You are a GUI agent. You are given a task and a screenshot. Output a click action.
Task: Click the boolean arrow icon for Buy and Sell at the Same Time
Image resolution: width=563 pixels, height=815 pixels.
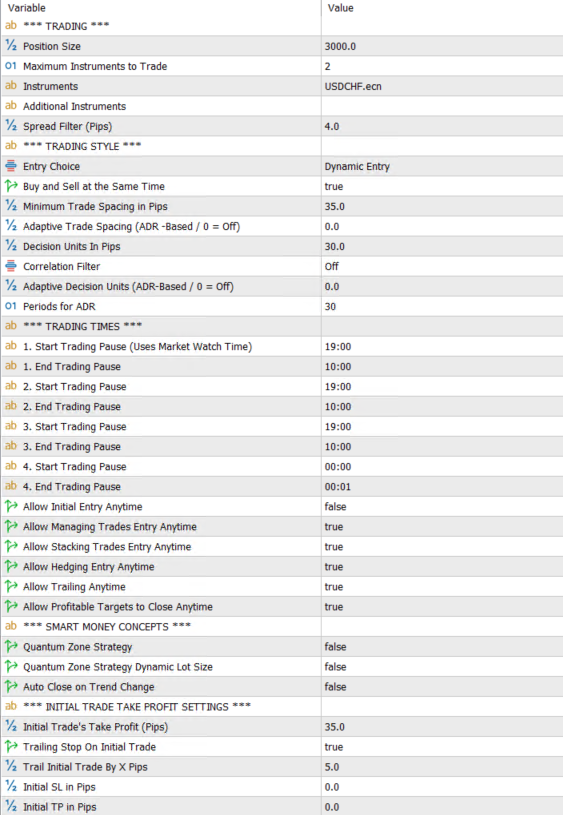pyautogui.click(x=11, y=186)
